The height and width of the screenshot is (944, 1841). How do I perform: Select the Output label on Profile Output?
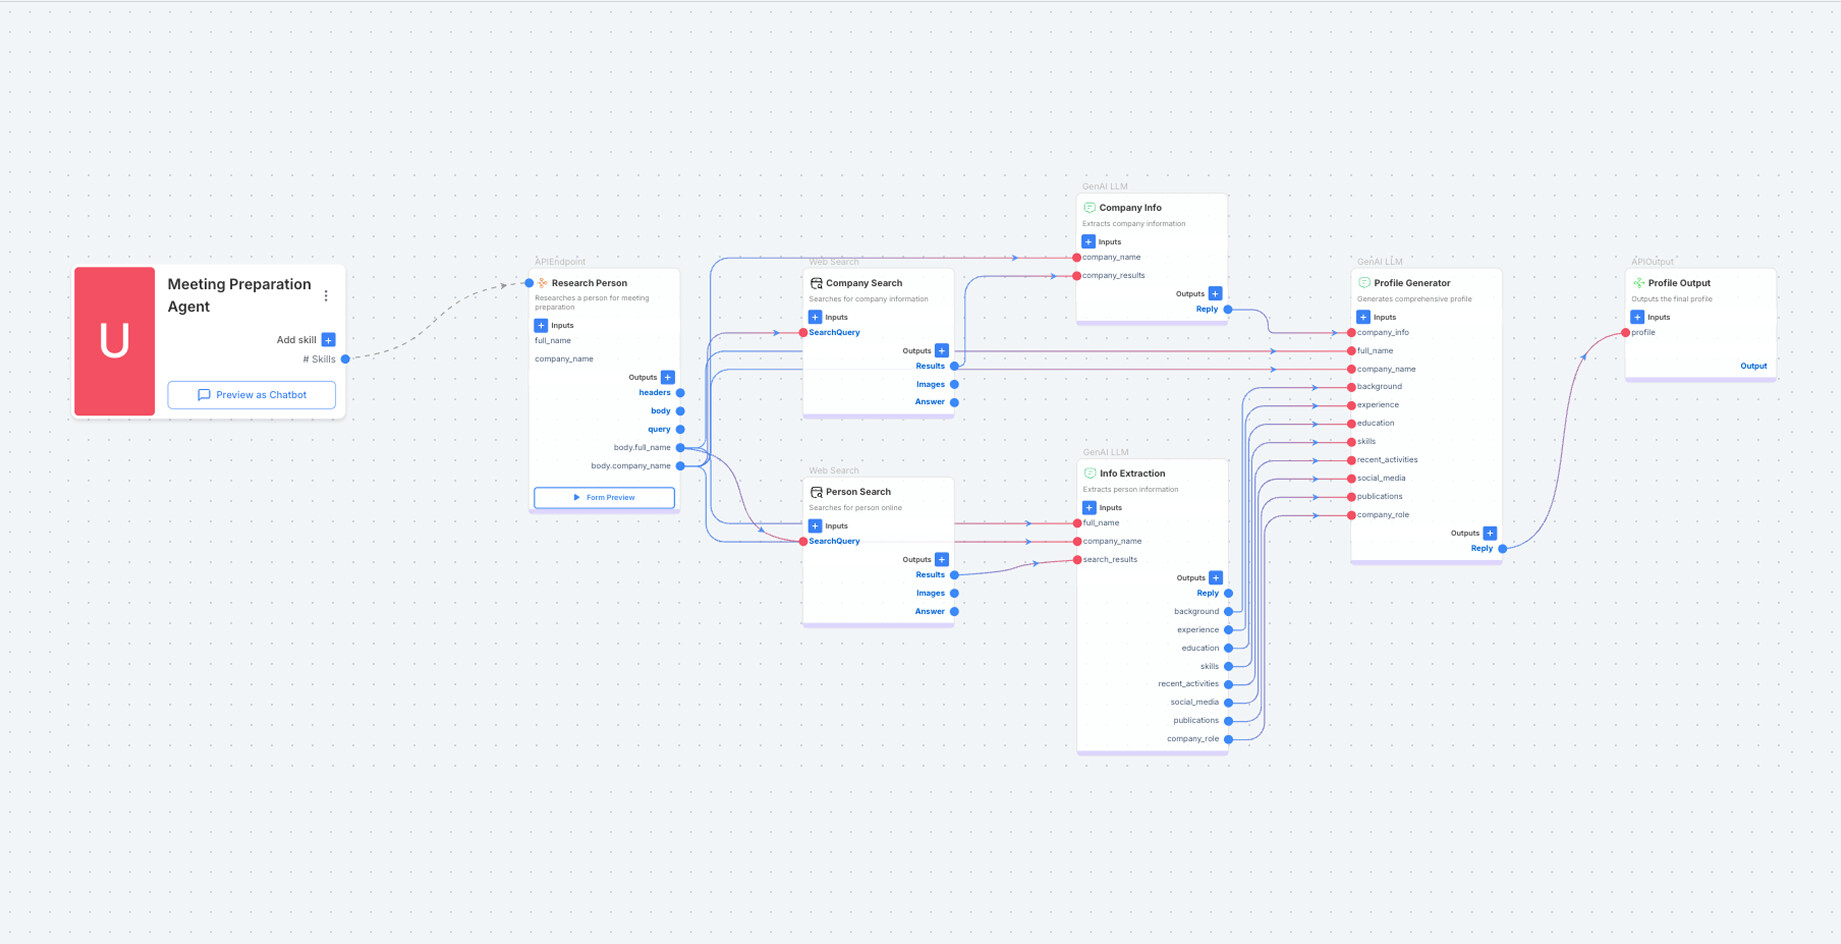coord(1753,366)
